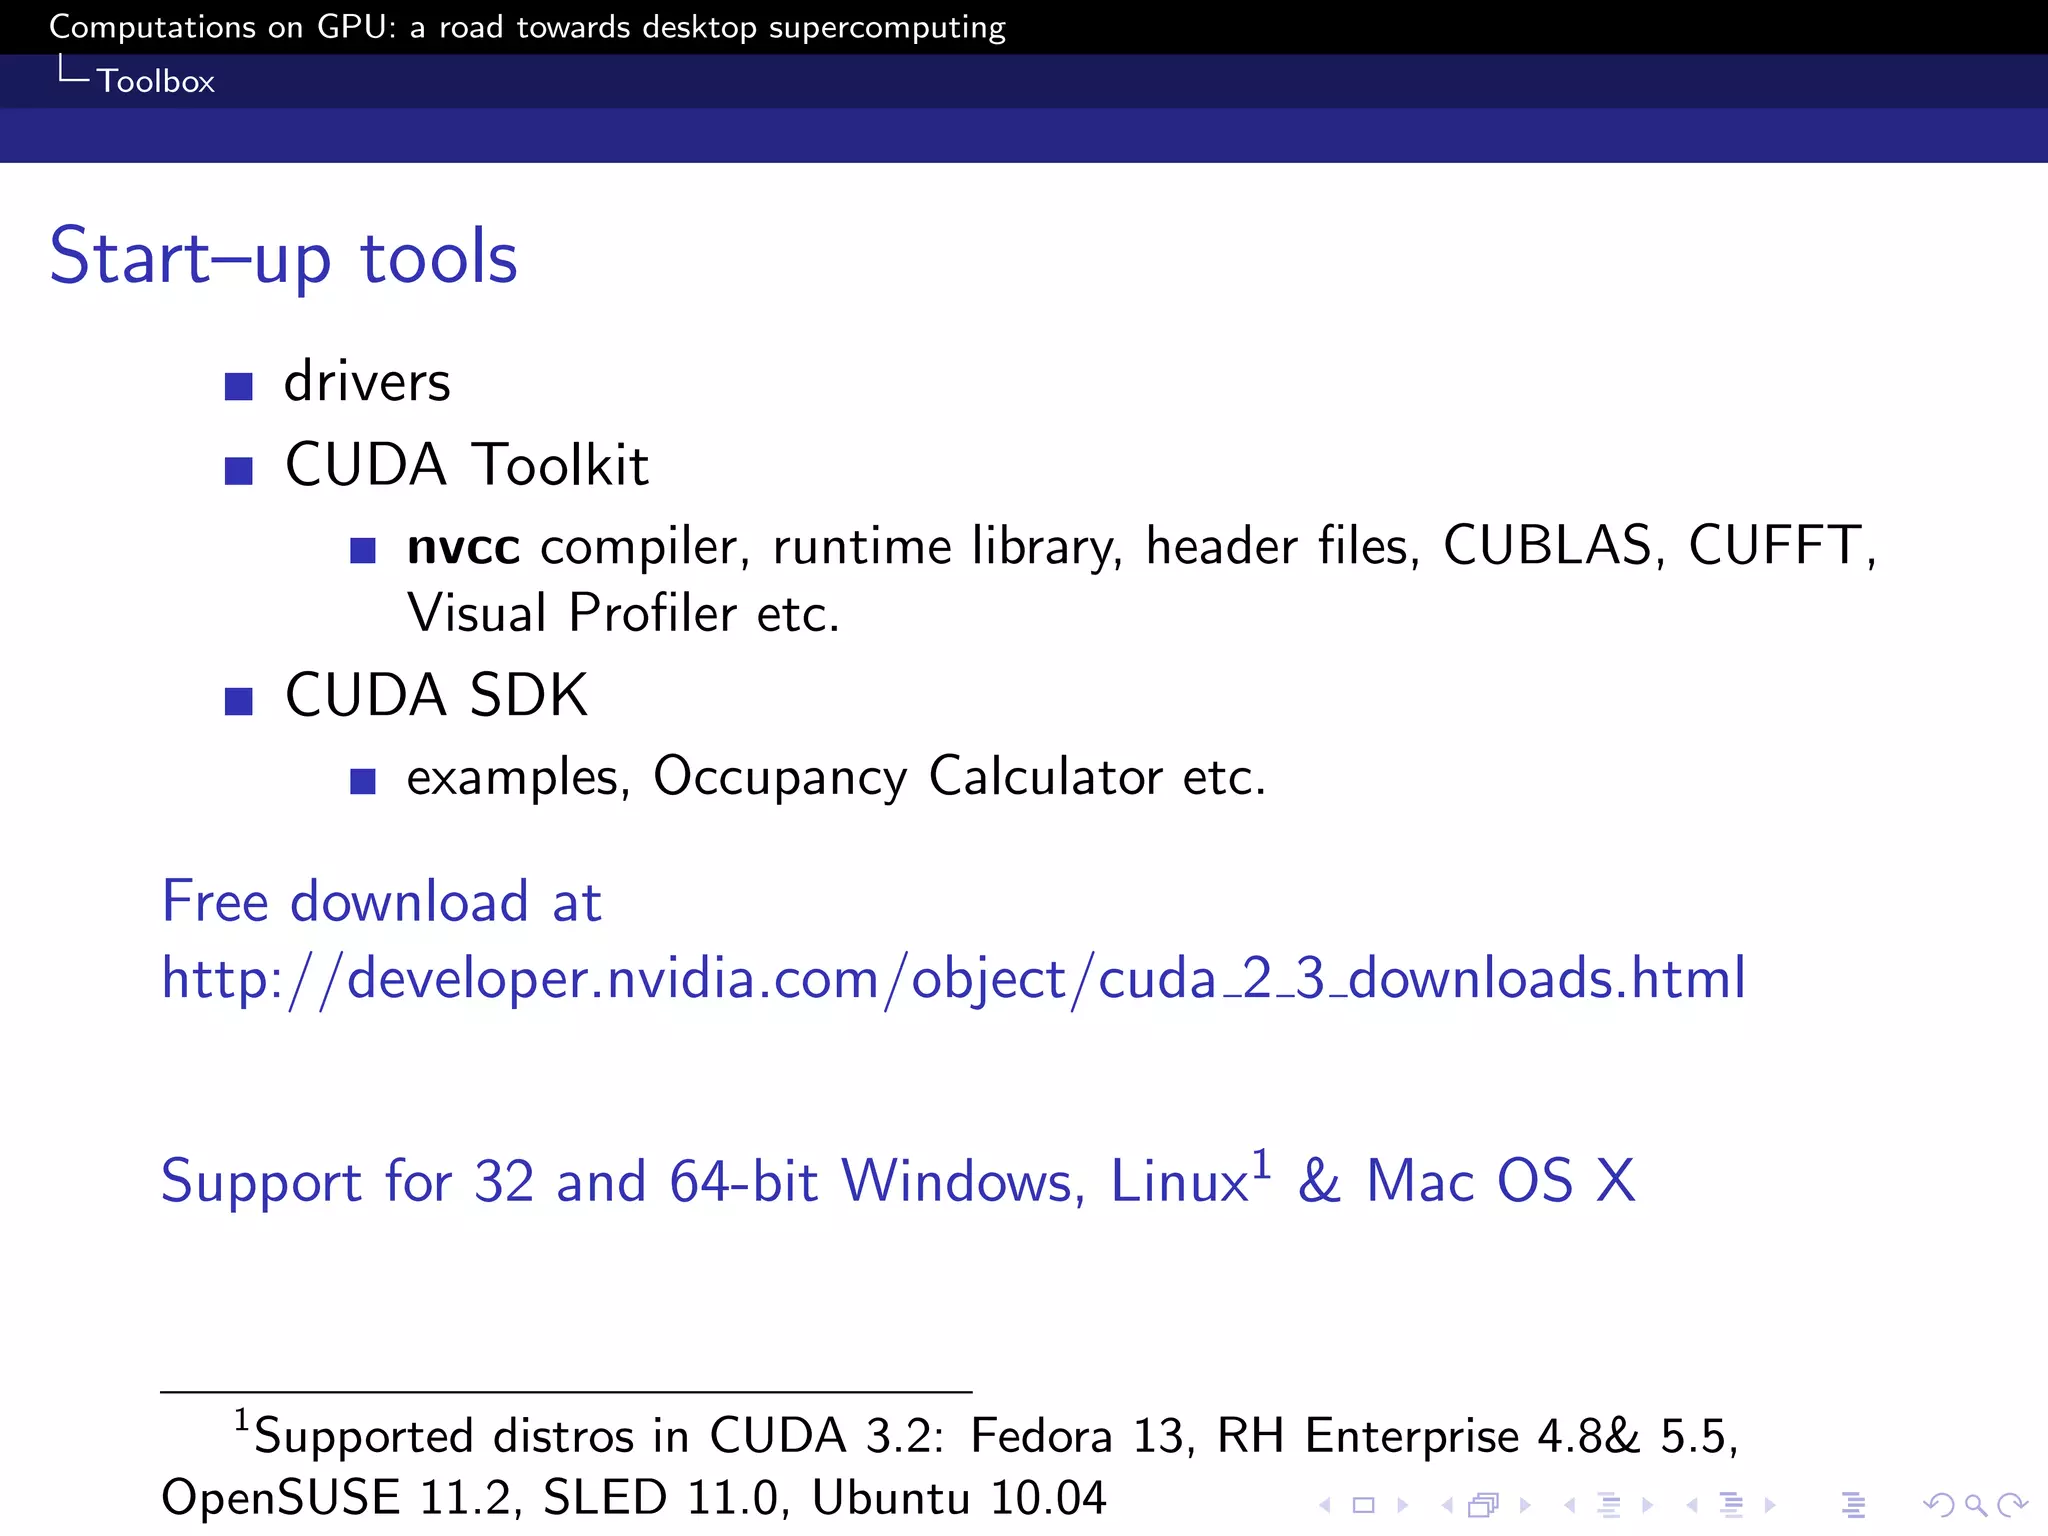Go to previous frame arrow

1447,1505
